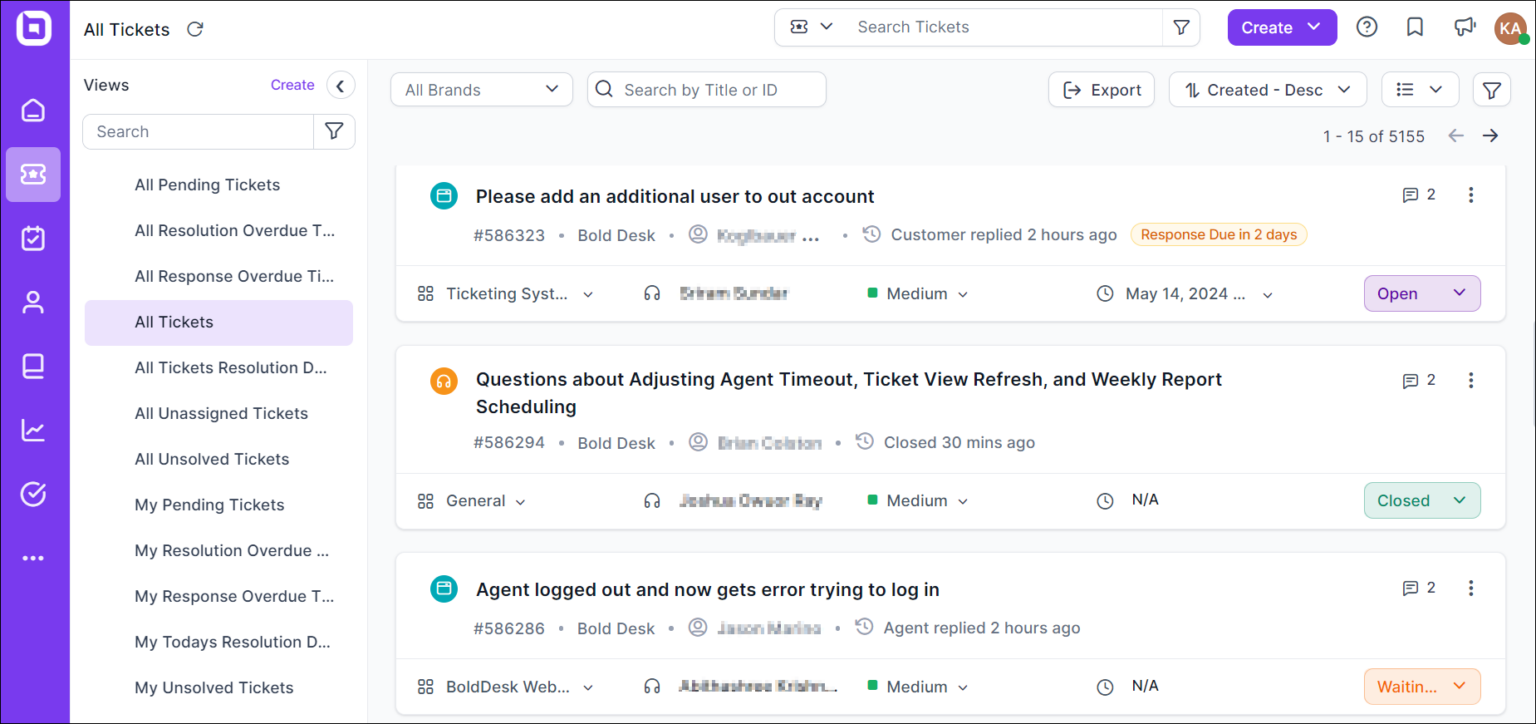Click the Export button
The width and height of the screenshot is (1536, 724).
pos(1101,90)
